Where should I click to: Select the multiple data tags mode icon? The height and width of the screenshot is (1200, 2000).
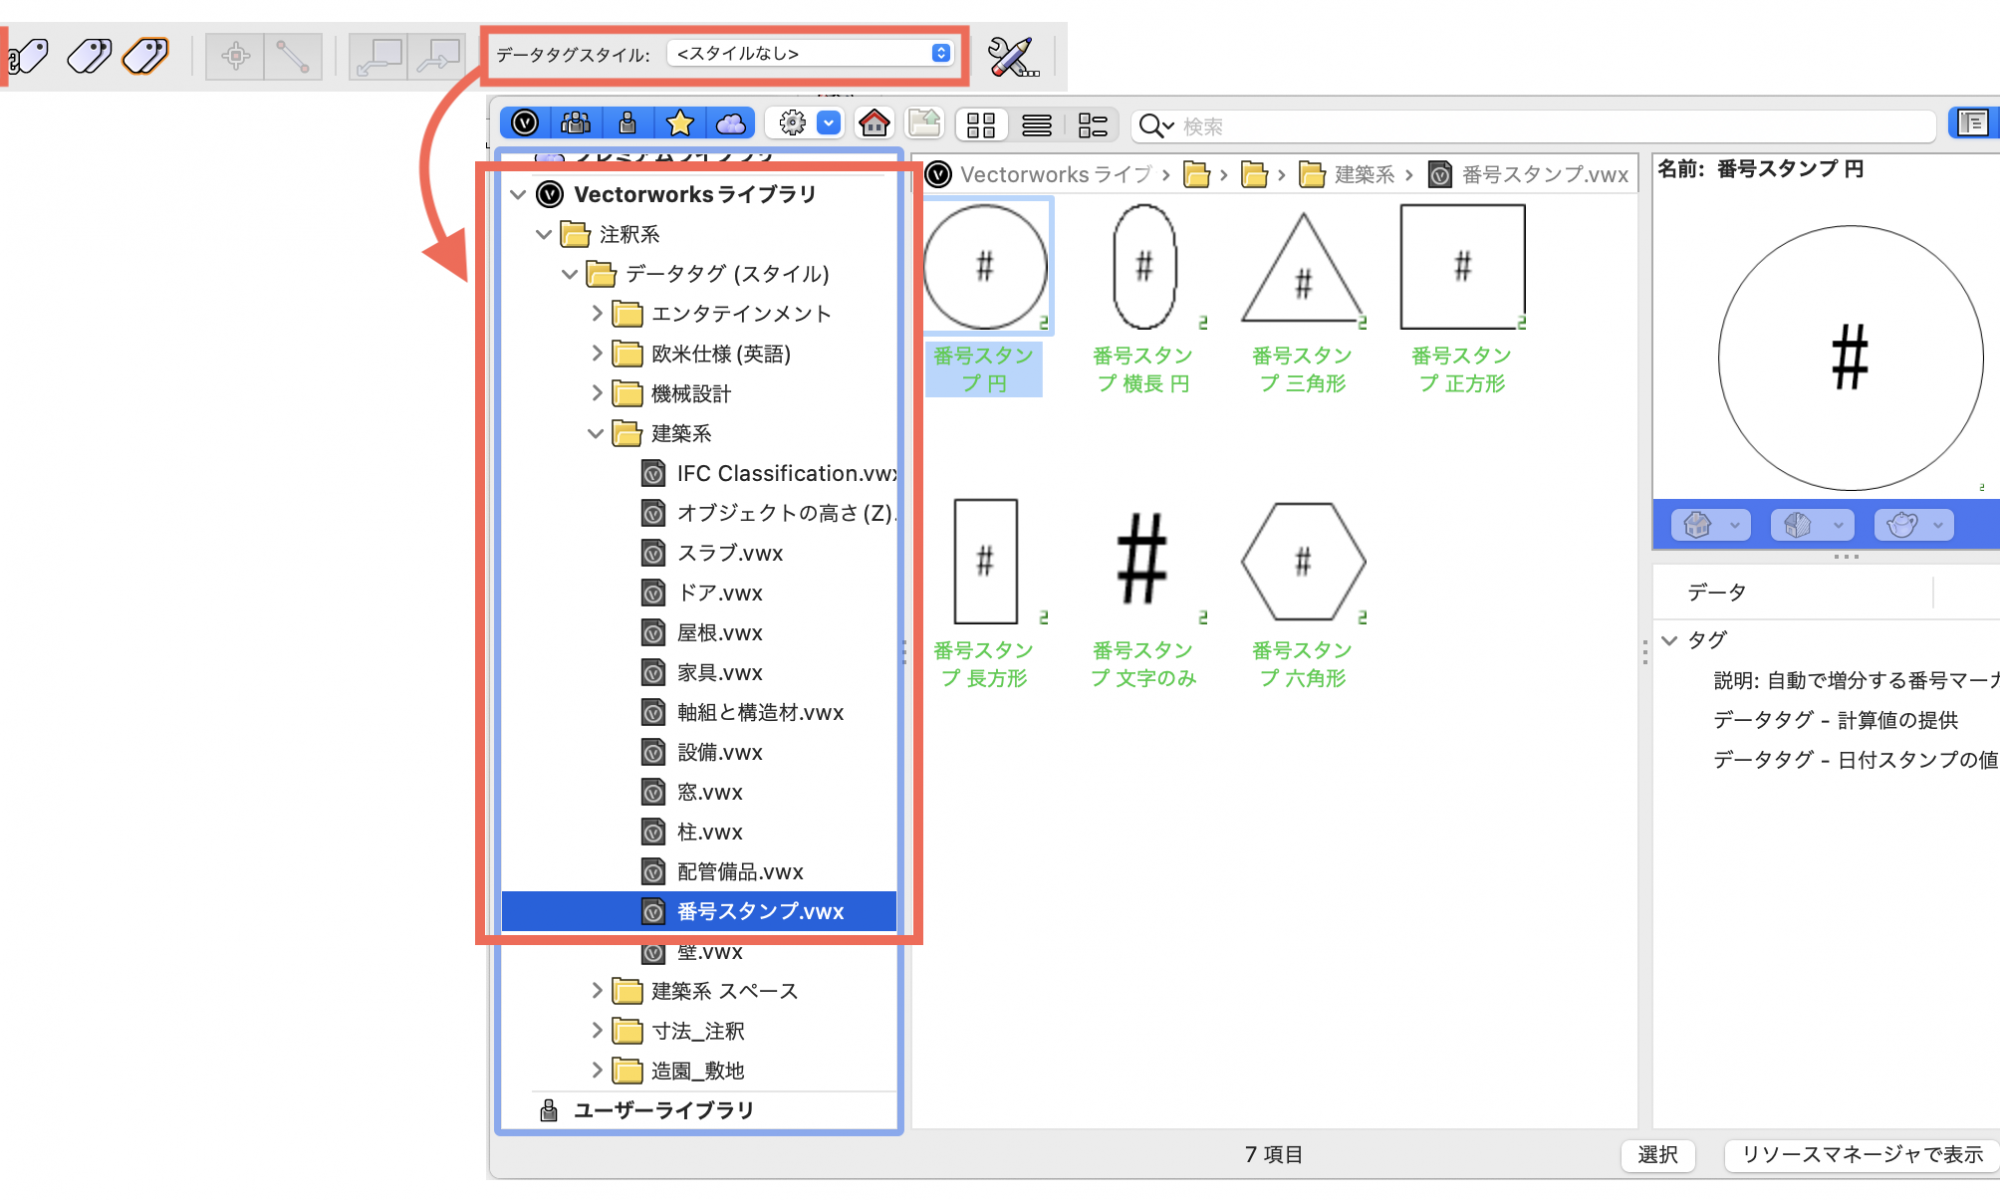(x=89, y=56)
